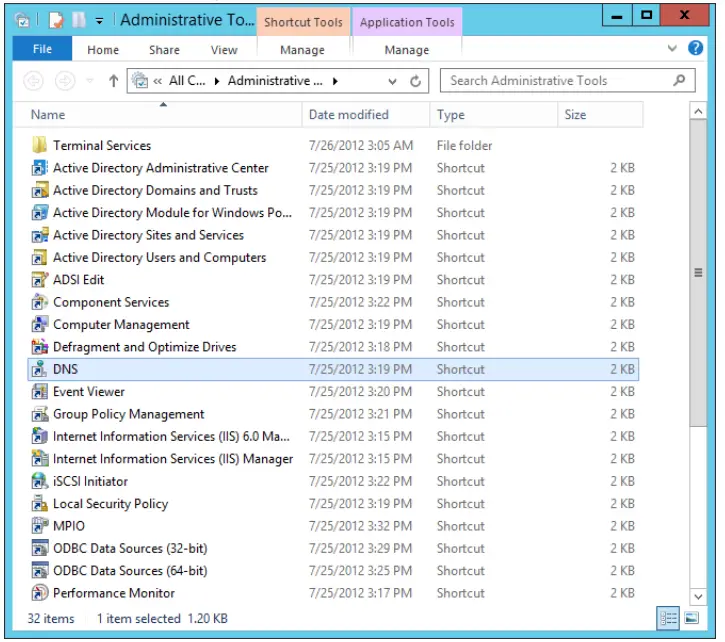
Task: Open the Home ribbon tab
Action: 103,49
